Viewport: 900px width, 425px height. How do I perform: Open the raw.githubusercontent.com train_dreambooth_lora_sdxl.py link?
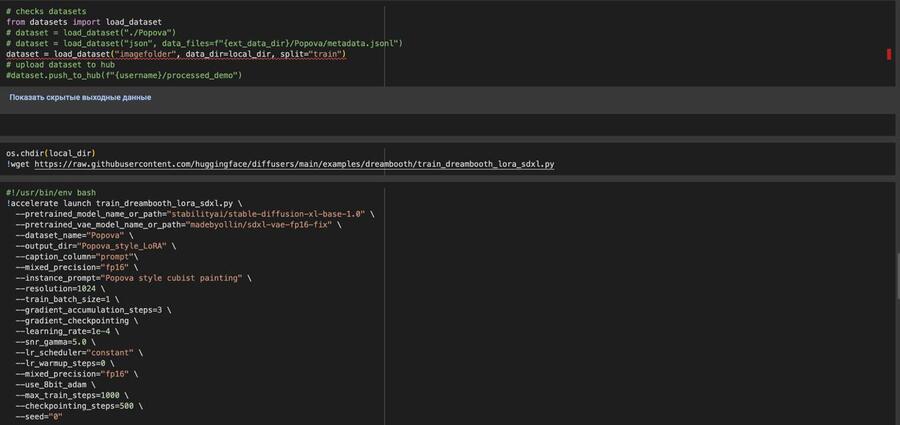click(294, 164)
